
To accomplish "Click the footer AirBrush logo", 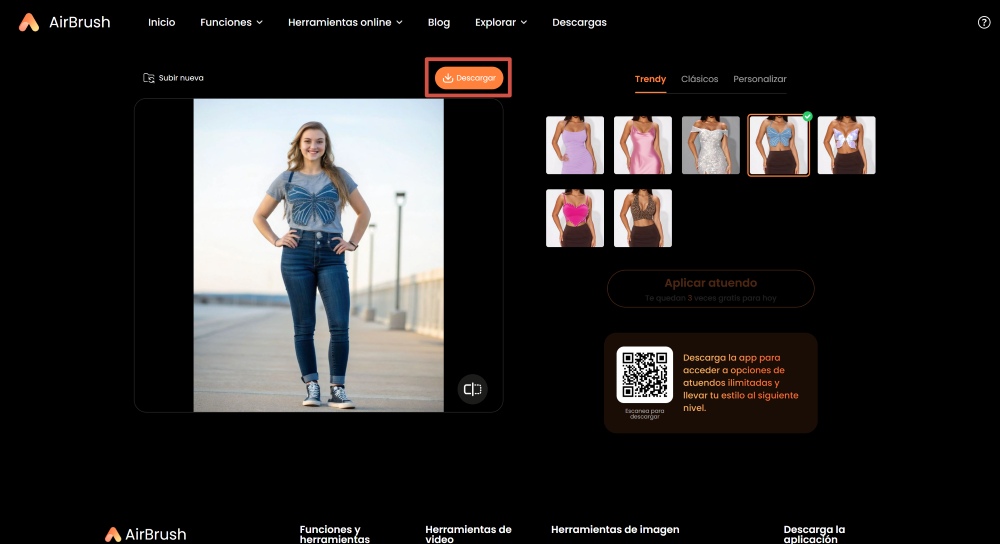I will [145, 534].
